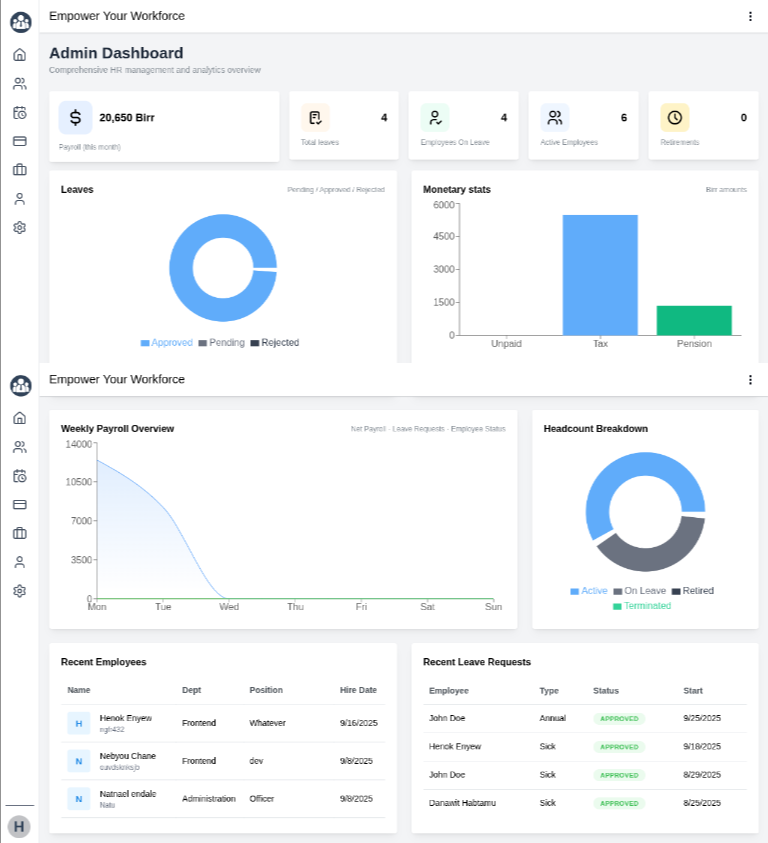Viewport: 768px width, 843px height.
Task: Toggle On Leave in Headcount legend
Action: (639, 591)
